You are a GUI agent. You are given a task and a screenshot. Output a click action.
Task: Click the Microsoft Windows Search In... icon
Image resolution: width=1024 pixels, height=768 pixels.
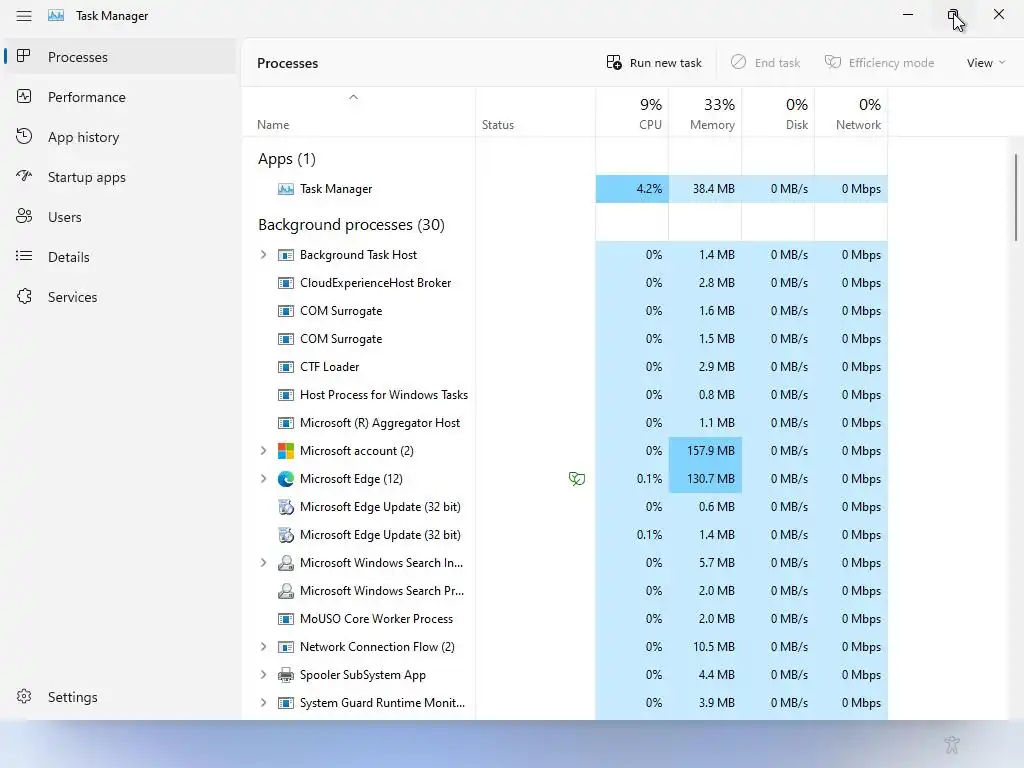click(286, 563)
